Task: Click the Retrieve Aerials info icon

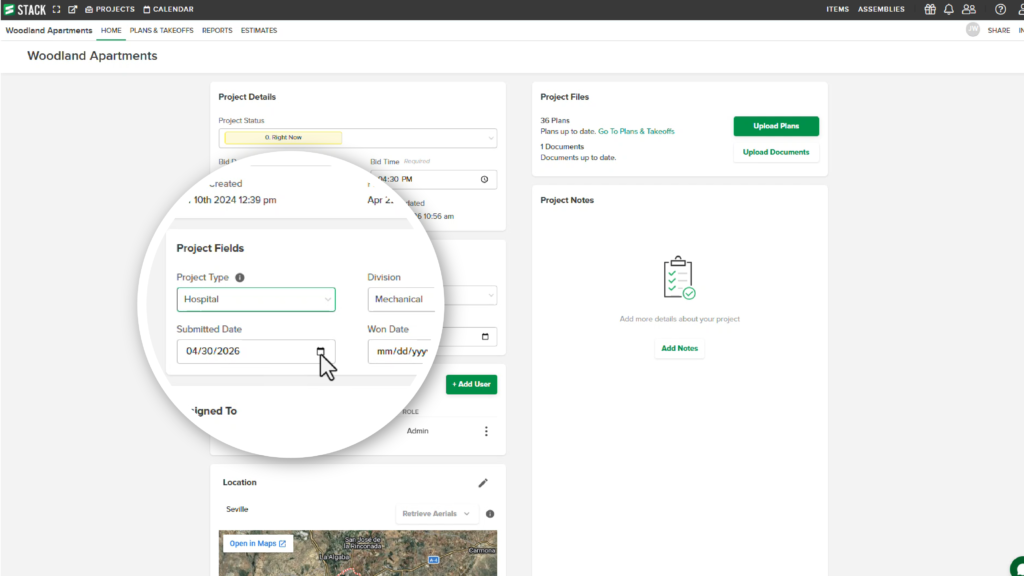Action: click(490, 514)
